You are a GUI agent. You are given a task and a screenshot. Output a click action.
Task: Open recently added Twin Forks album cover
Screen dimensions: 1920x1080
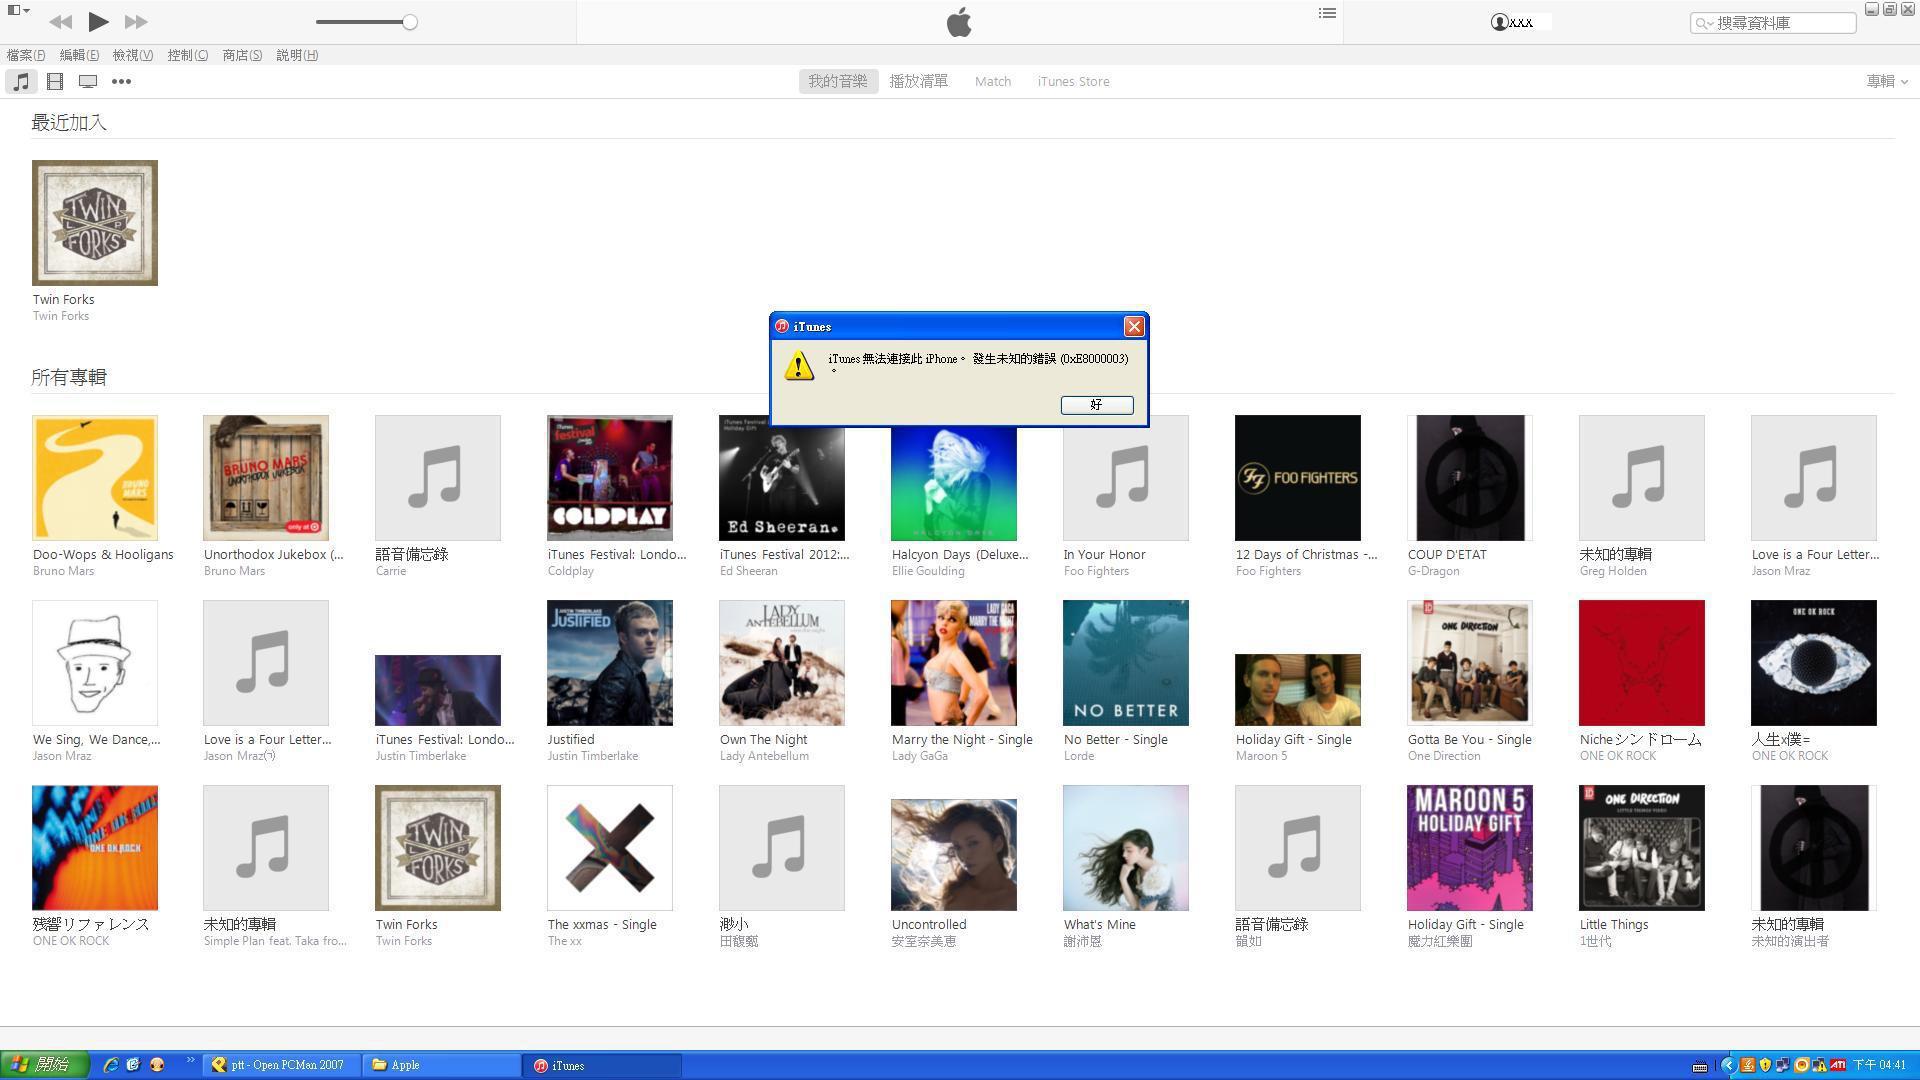95,223
